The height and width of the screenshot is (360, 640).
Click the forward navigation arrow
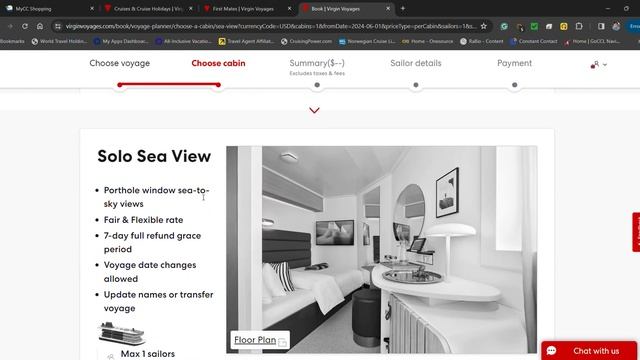10,26
